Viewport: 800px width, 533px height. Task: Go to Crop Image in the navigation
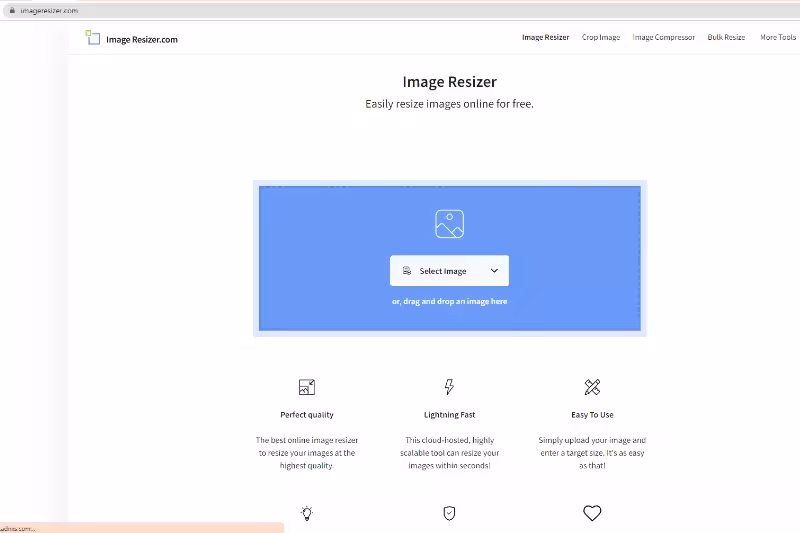point(601,37)
